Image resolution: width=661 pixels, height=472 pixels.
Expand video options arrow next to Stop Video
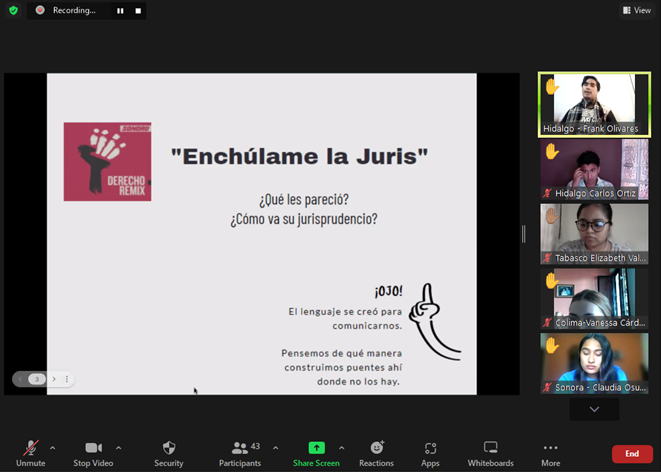(x=119, y=448)
